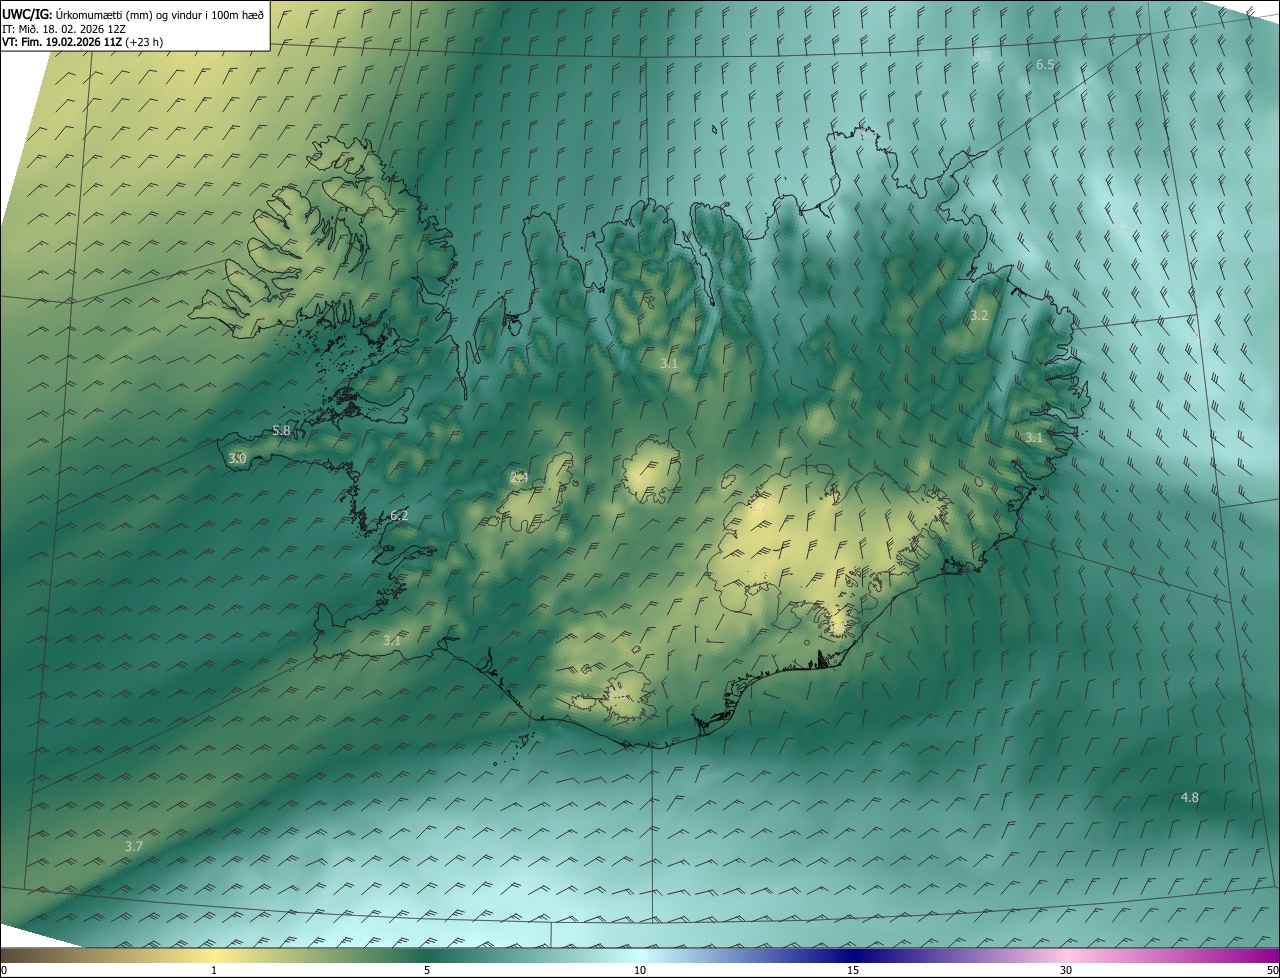Screen dimensions: 1280x978
Task: Click the '6.5' value label on the map
Action: click(x=1045, y=64)
